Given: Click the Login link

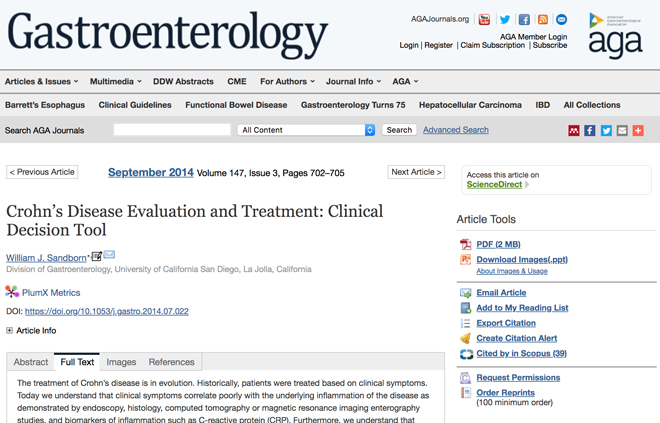Looking at the screenshot, I should 409,45.
